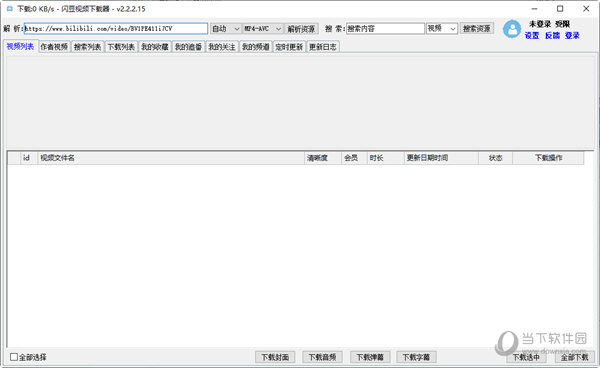This screenshot has width=600, height=368.
Task: Click the 下载操作 column header
Action: [548, 158]
